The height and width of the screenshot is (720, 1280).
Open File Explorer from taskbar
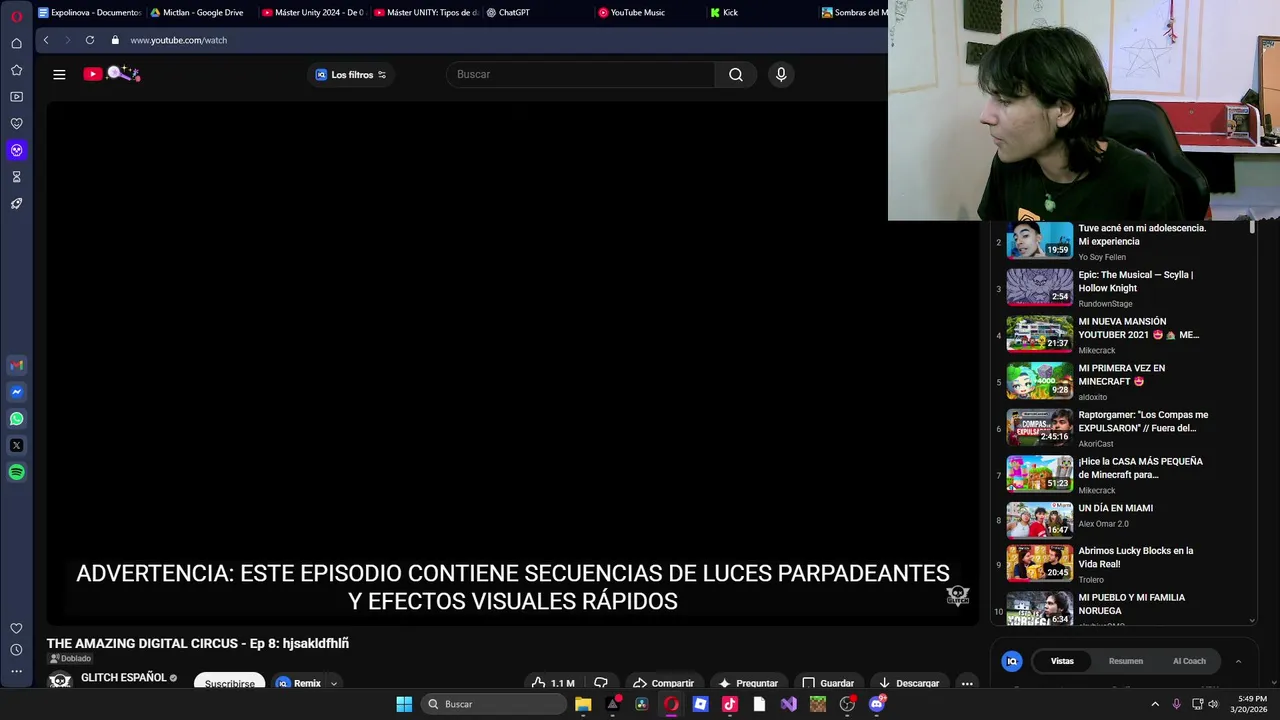583,704
